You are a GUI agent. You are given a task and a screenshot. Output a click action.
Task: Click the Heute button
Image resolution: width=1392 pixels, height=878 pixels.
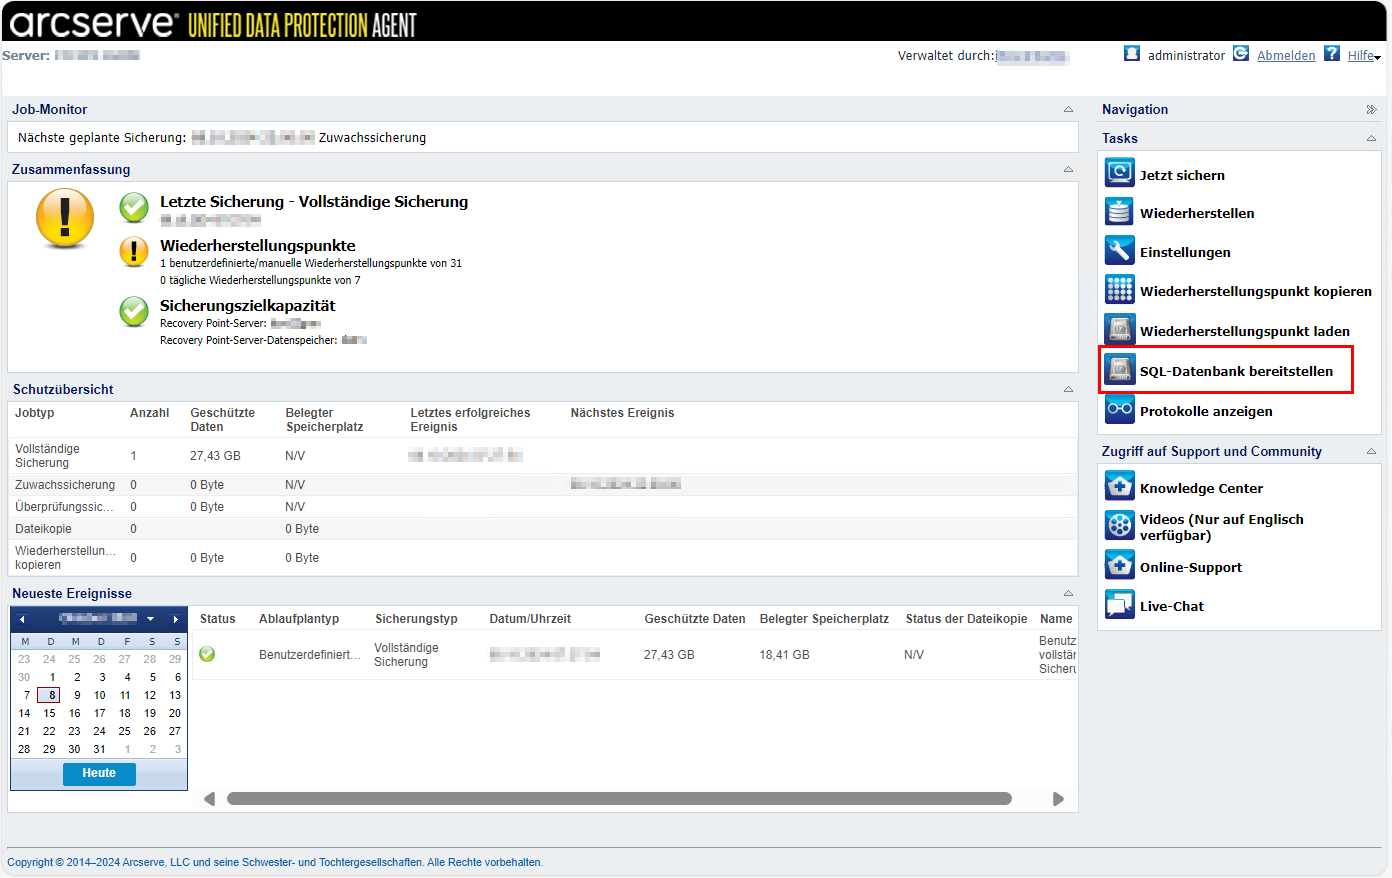click(x=99, y=773)
